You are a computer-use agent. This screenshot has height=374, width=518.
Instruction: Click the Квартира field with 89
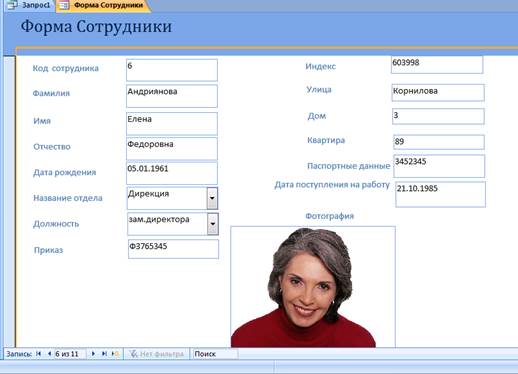click(439, 142)
